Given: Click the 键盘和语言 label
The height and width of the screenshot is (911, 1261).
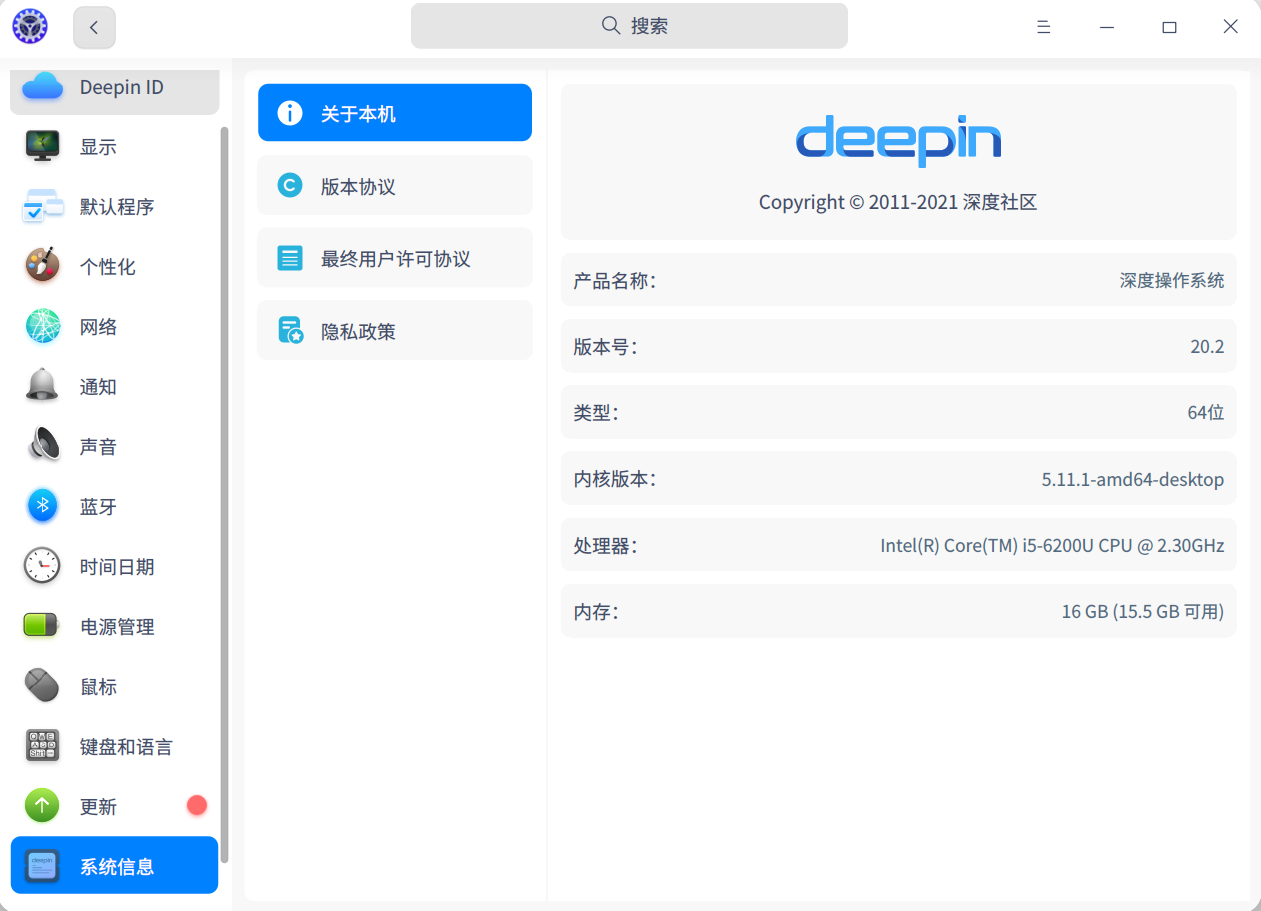Looking at the screenshot, I should [x=126, y=747].
